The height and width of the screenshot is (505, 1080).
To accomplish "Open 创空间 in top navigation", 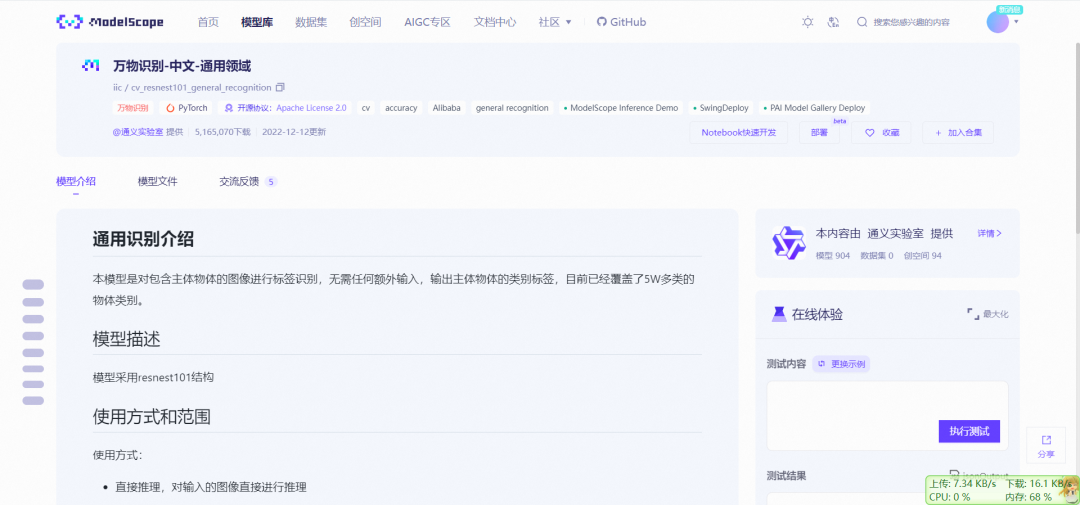I will pyautogui.click(x=366, y=22).
